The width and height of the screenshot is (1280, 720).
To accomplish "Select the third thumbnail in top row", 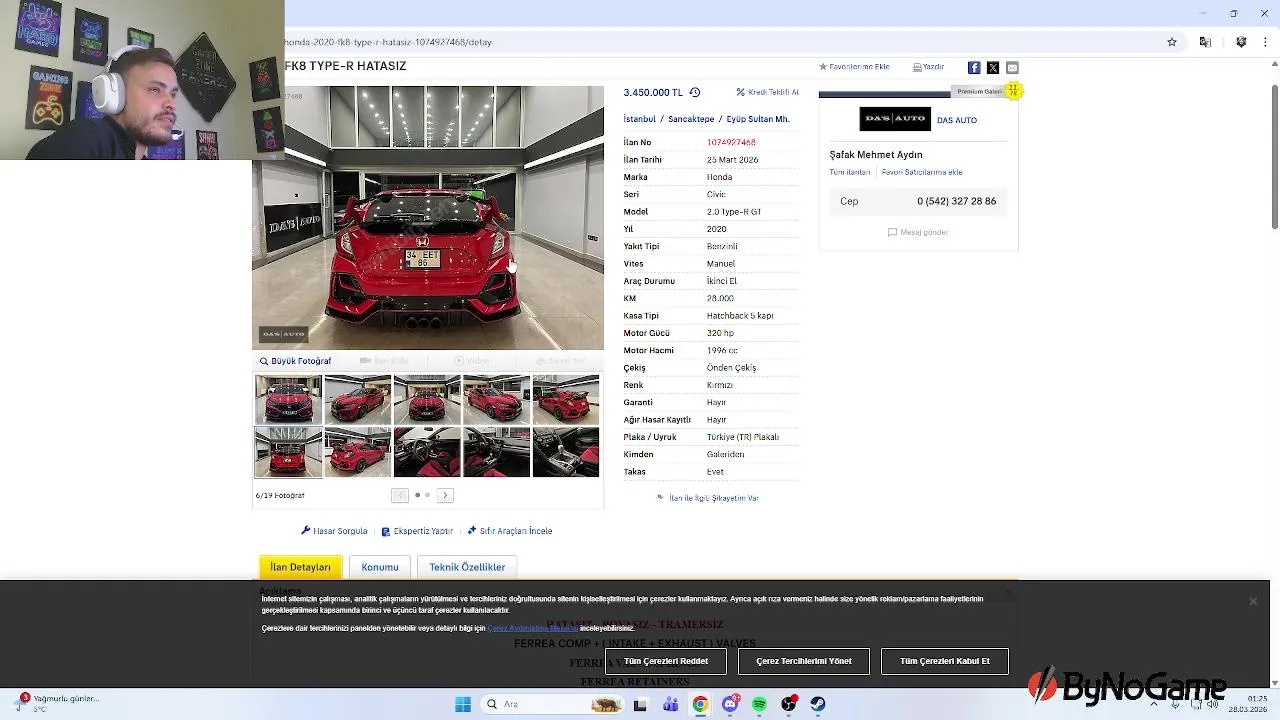I will [427, 399].
